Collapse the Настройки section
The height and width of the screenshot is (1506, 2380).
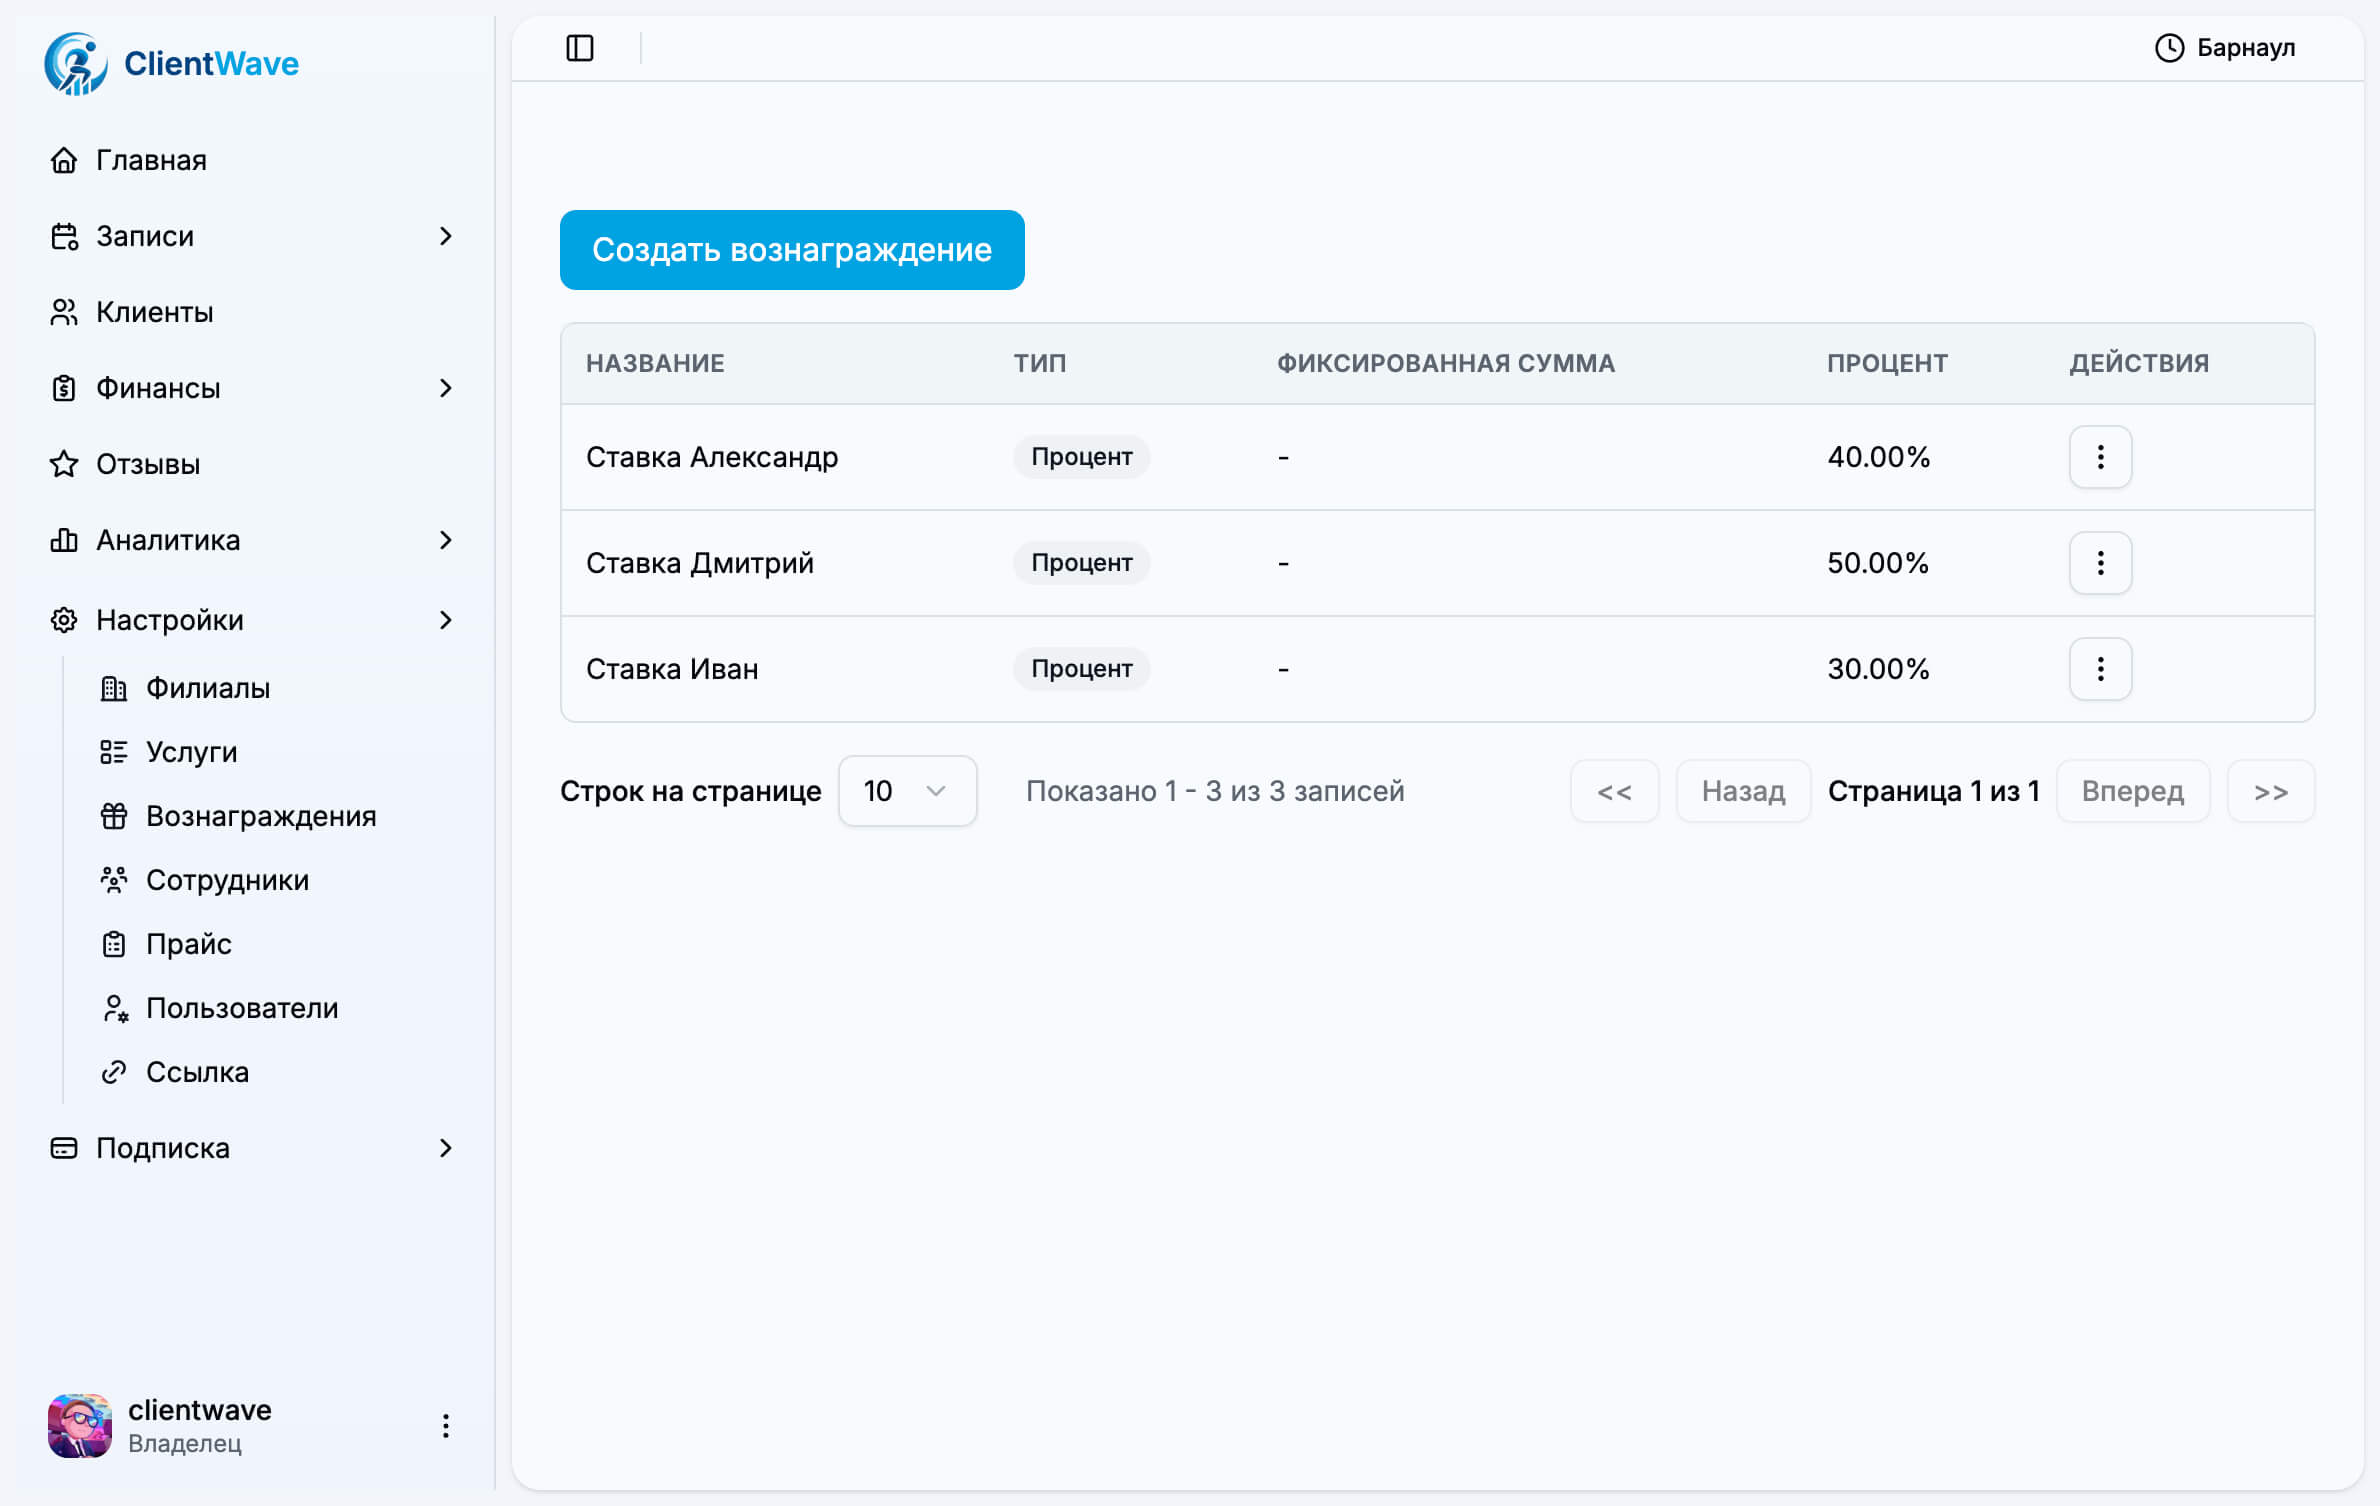[445, 620]
